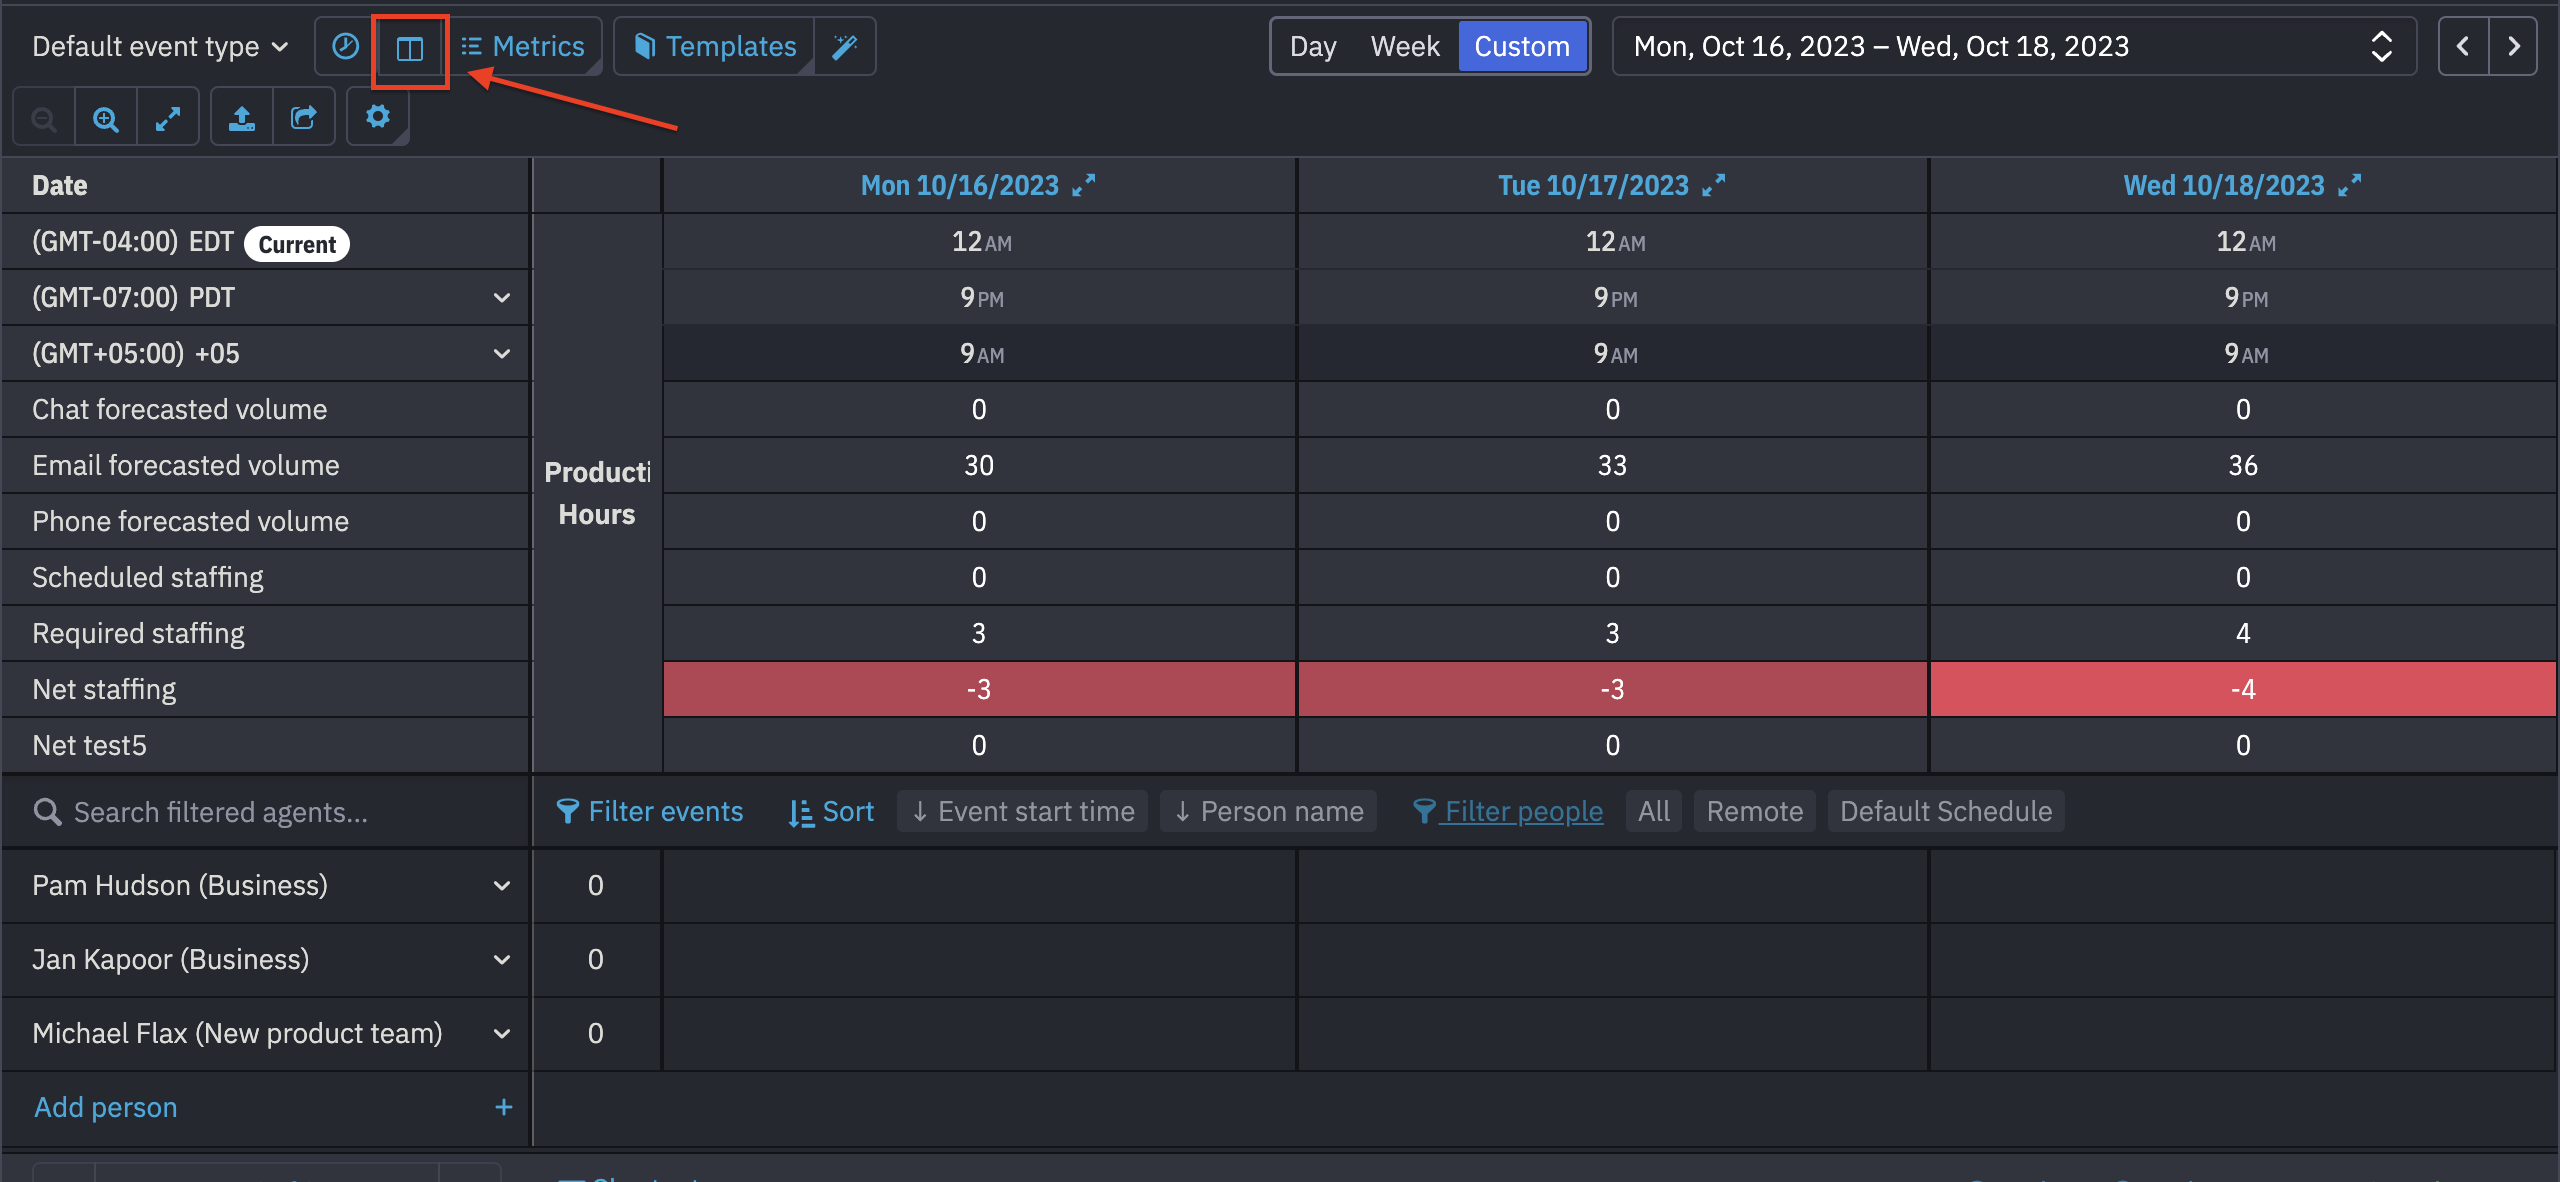Click the zoom in magnifier icon
Viewport: 2560px width, 1182px height.
coord(106,119)
